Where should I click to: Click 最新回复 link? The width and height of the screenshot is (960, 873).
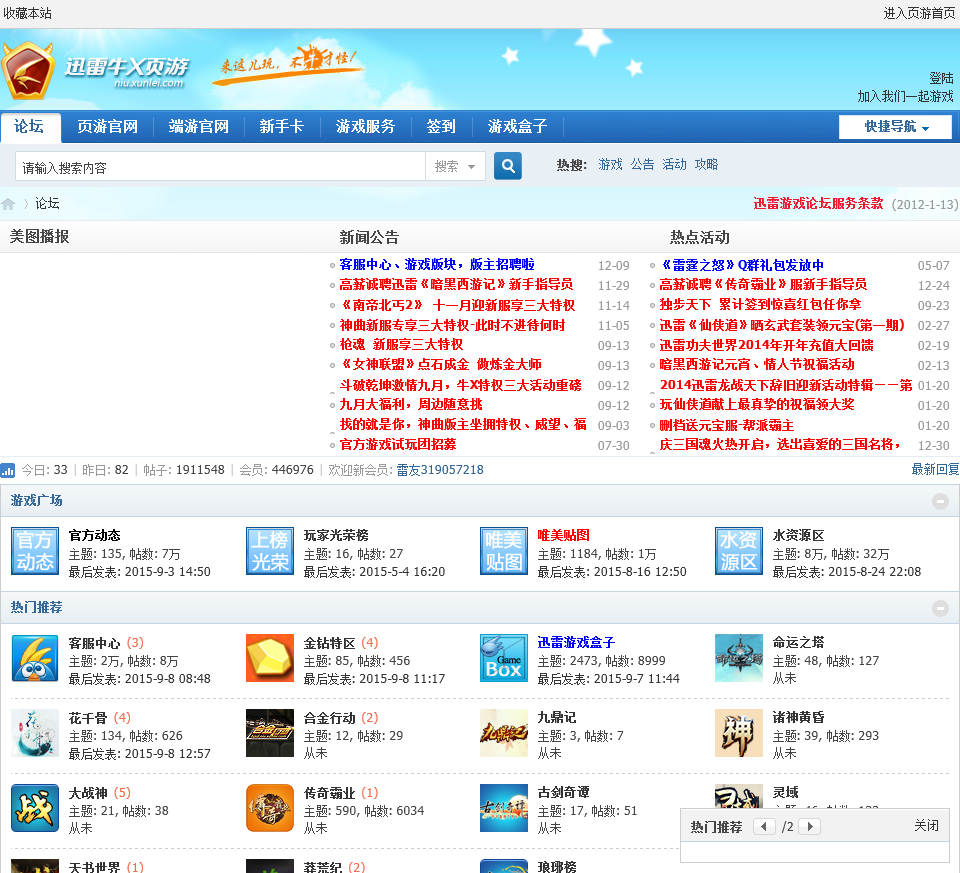click(x=935, y=469)
